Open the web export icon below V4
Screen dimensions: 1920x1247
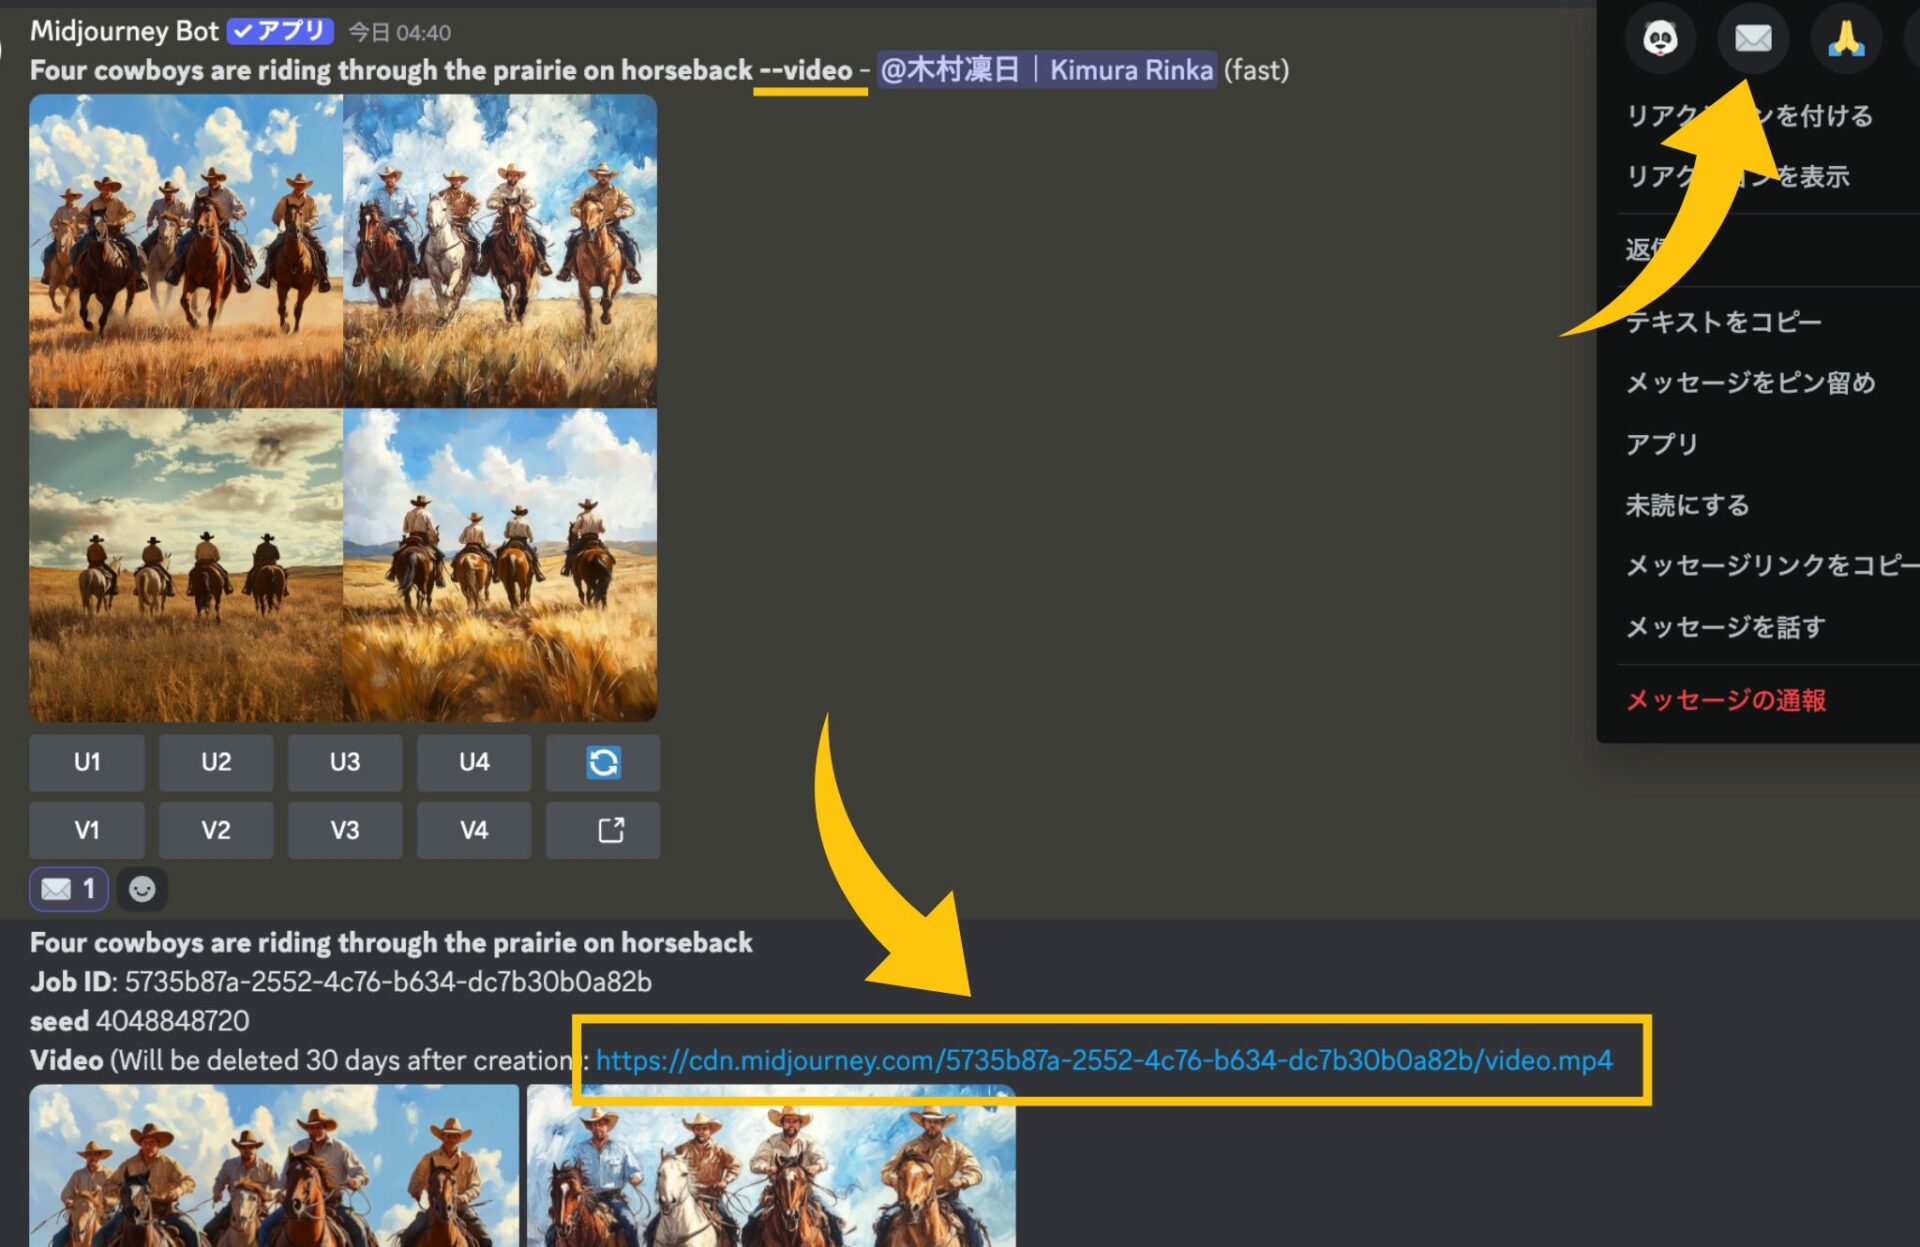[x=603, y=829]
